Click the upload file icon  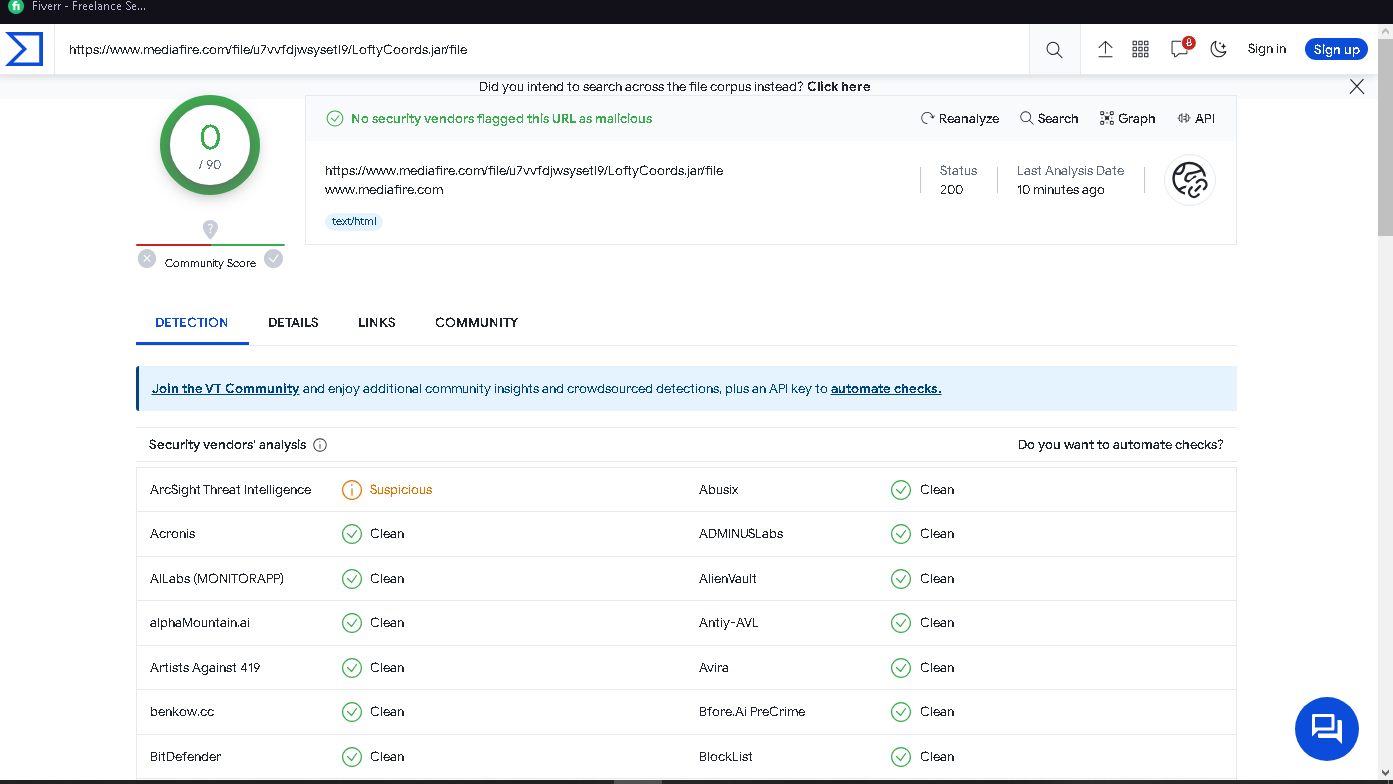[1105, 49]
